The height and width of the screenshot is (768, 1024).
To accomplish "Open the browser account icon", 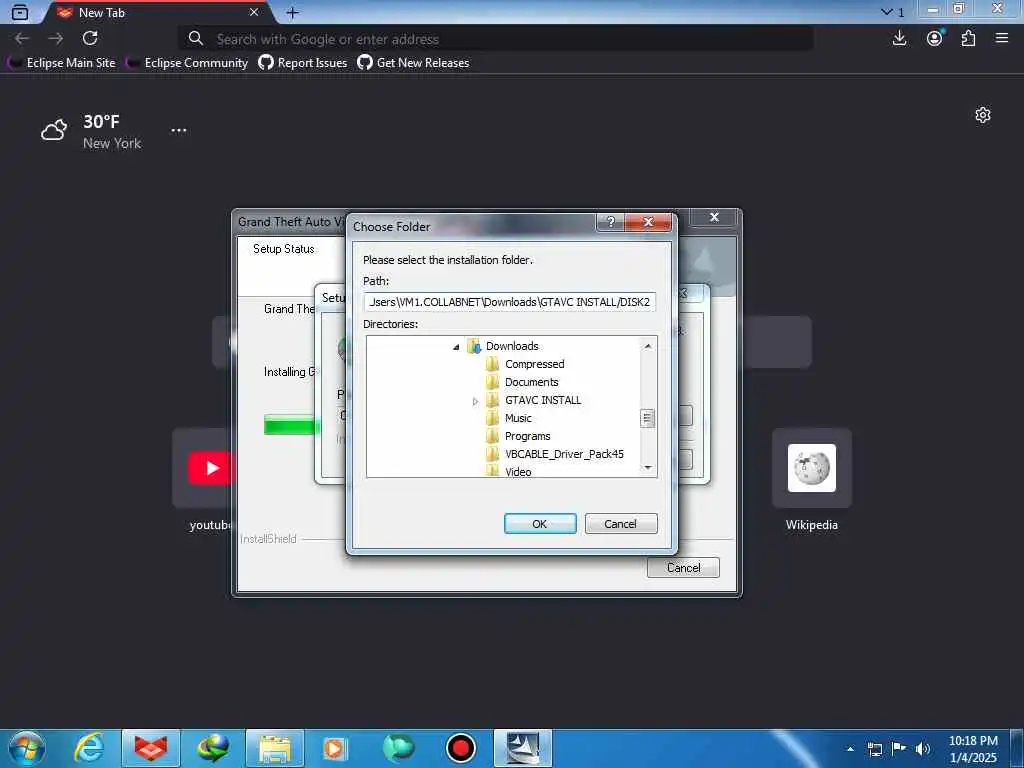I will [935, 39].
